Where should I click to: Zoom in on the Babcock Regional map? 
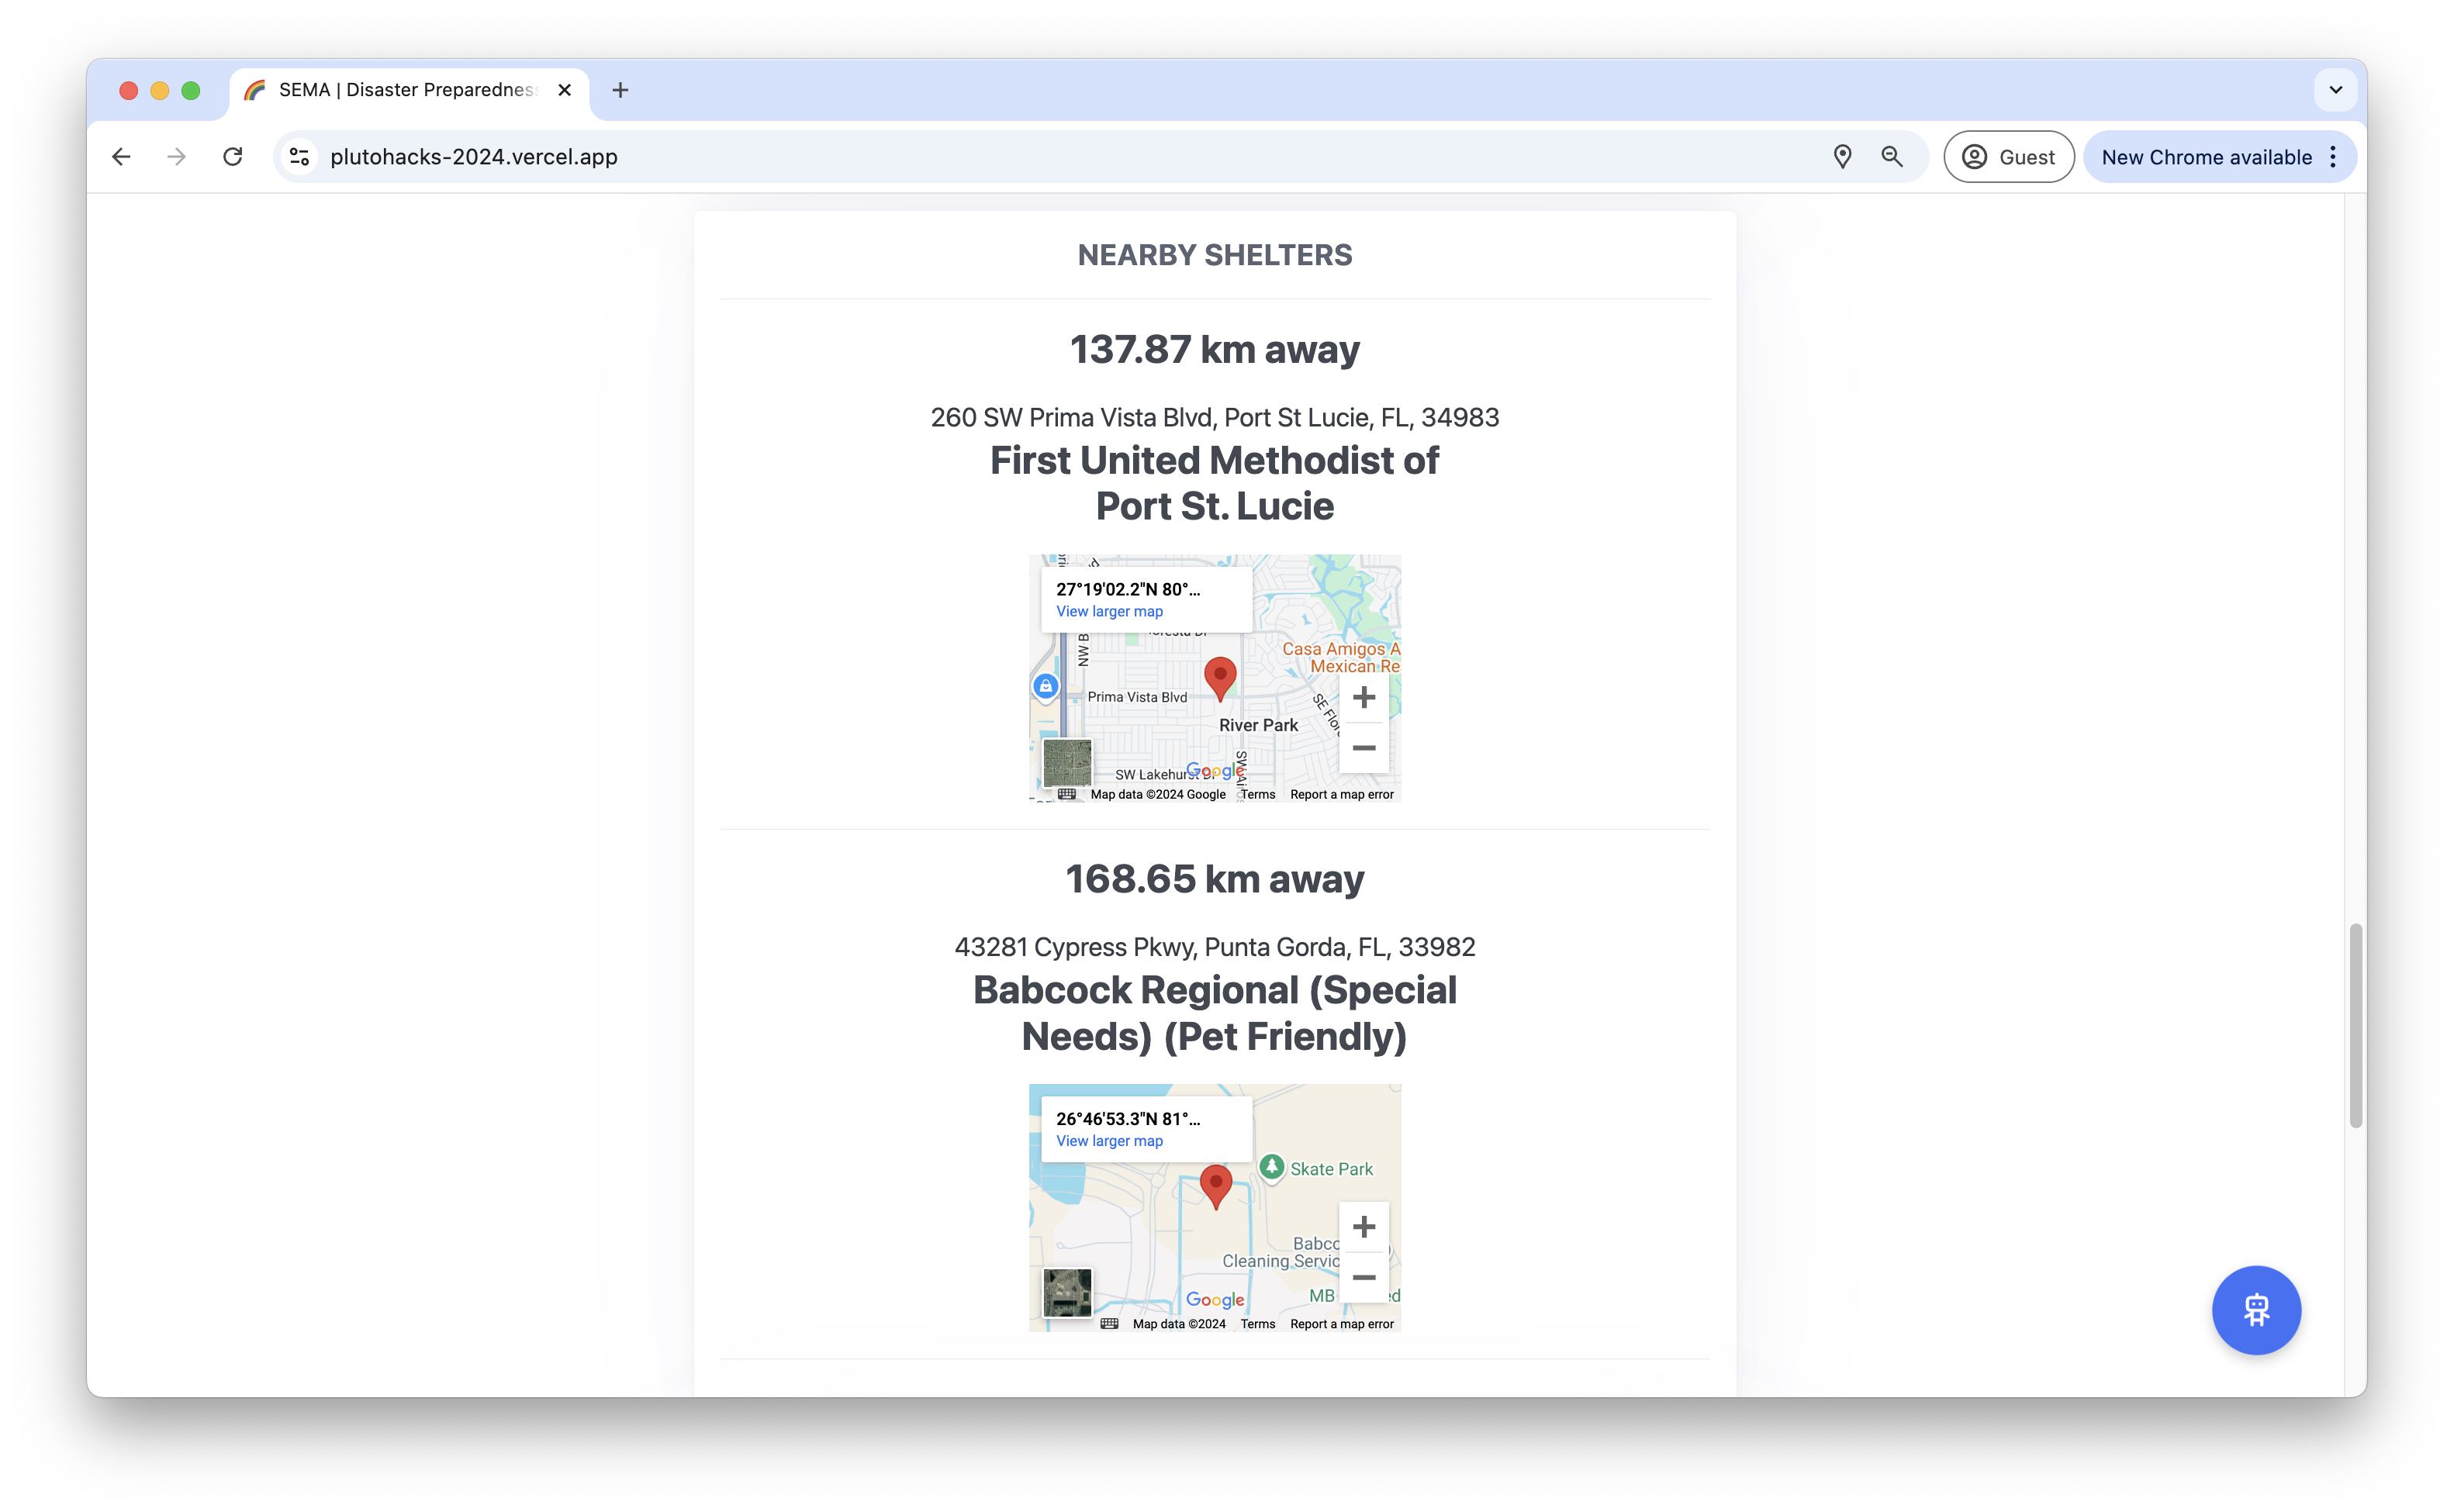1363,1227
